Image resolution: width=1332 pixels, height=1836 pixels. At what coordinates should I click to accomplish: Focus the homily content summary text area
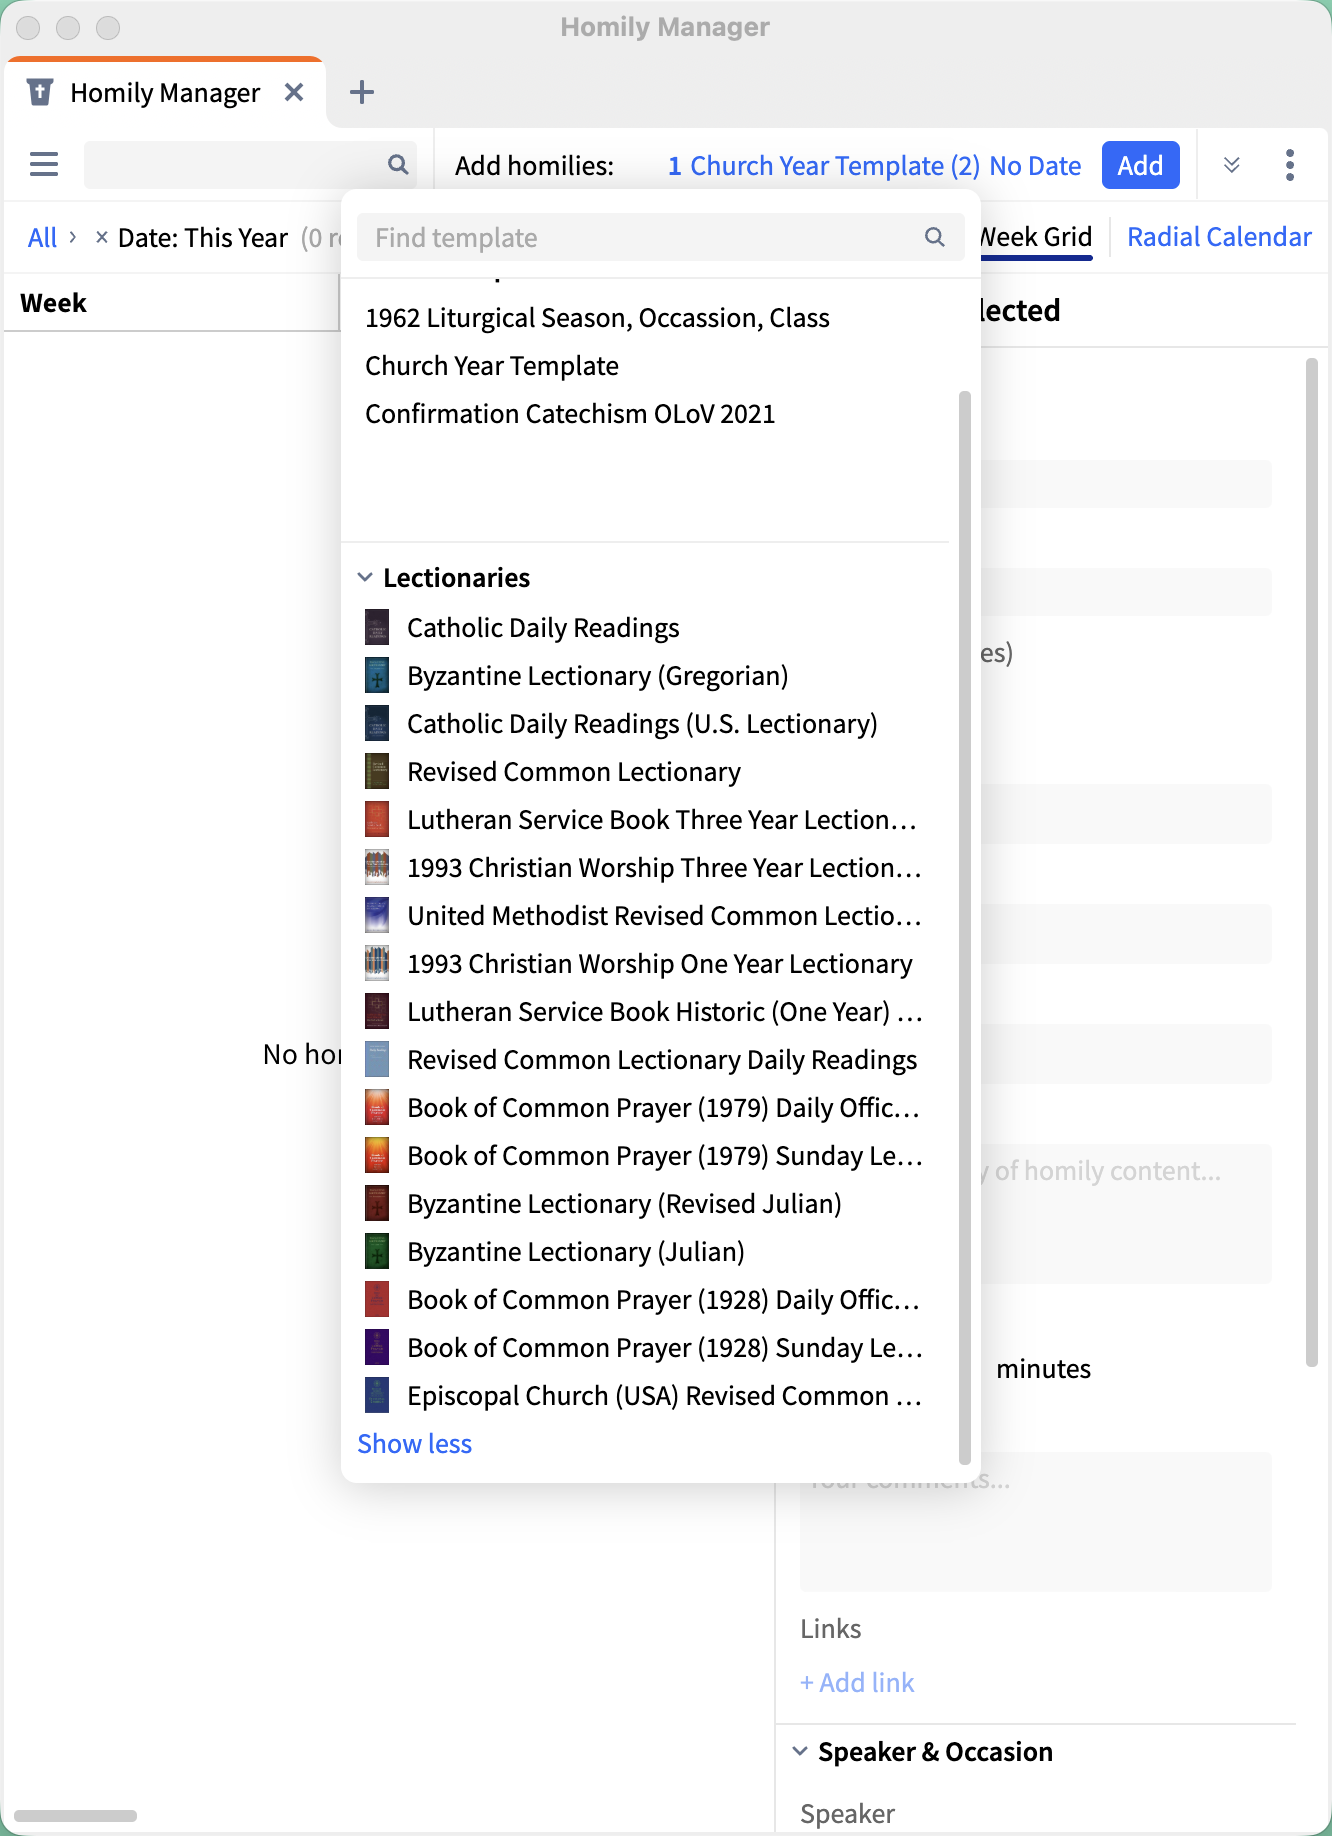[1125, 1213]
